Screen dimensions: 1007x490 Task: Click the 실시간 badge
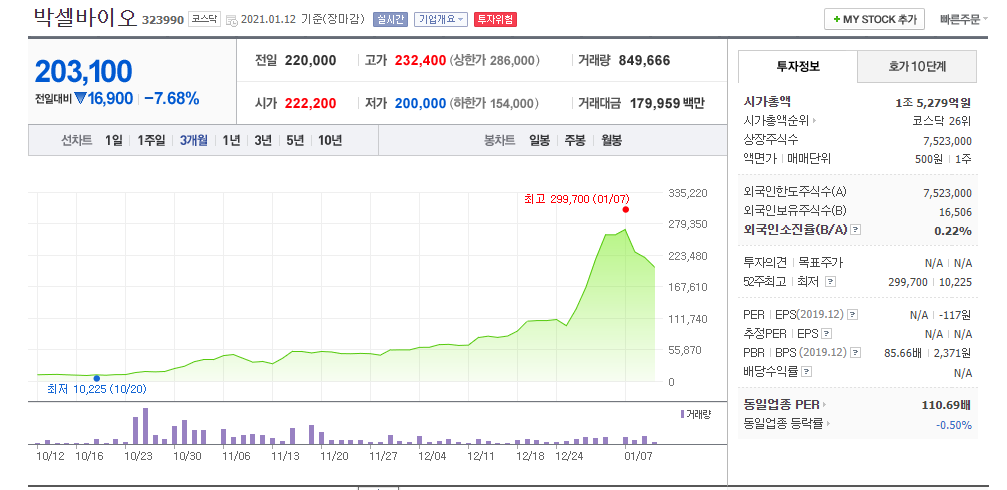390,19
